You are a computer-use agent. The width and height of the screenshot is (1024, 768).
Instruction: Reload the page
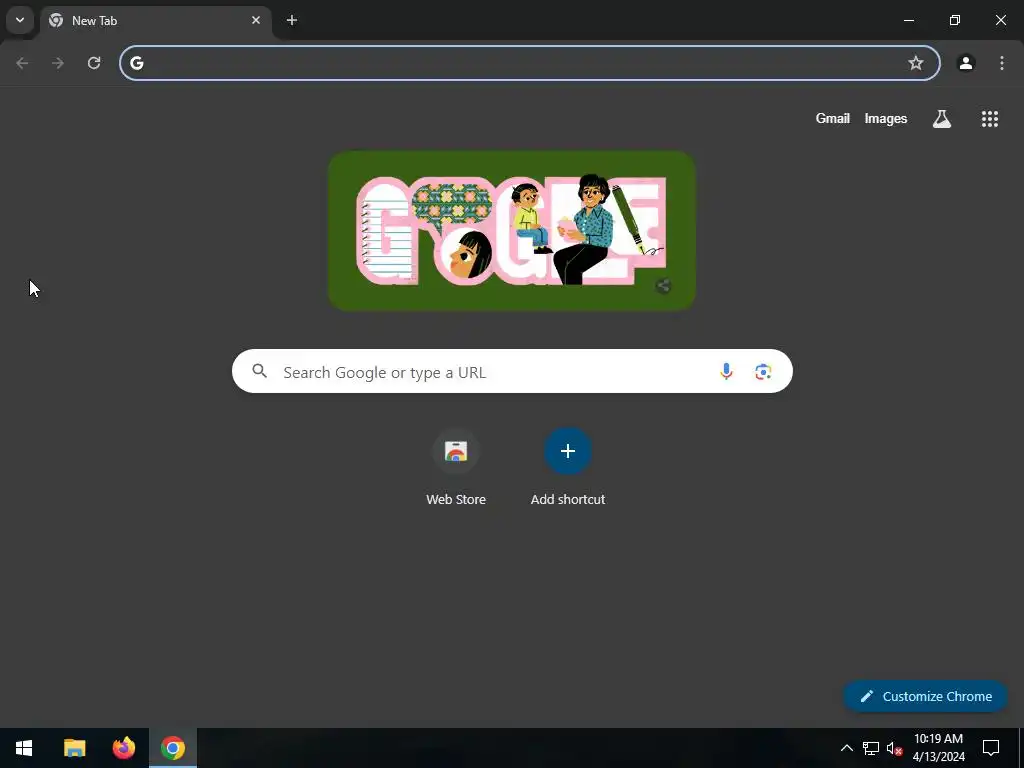pyautogui.click(x=94, y=63)
